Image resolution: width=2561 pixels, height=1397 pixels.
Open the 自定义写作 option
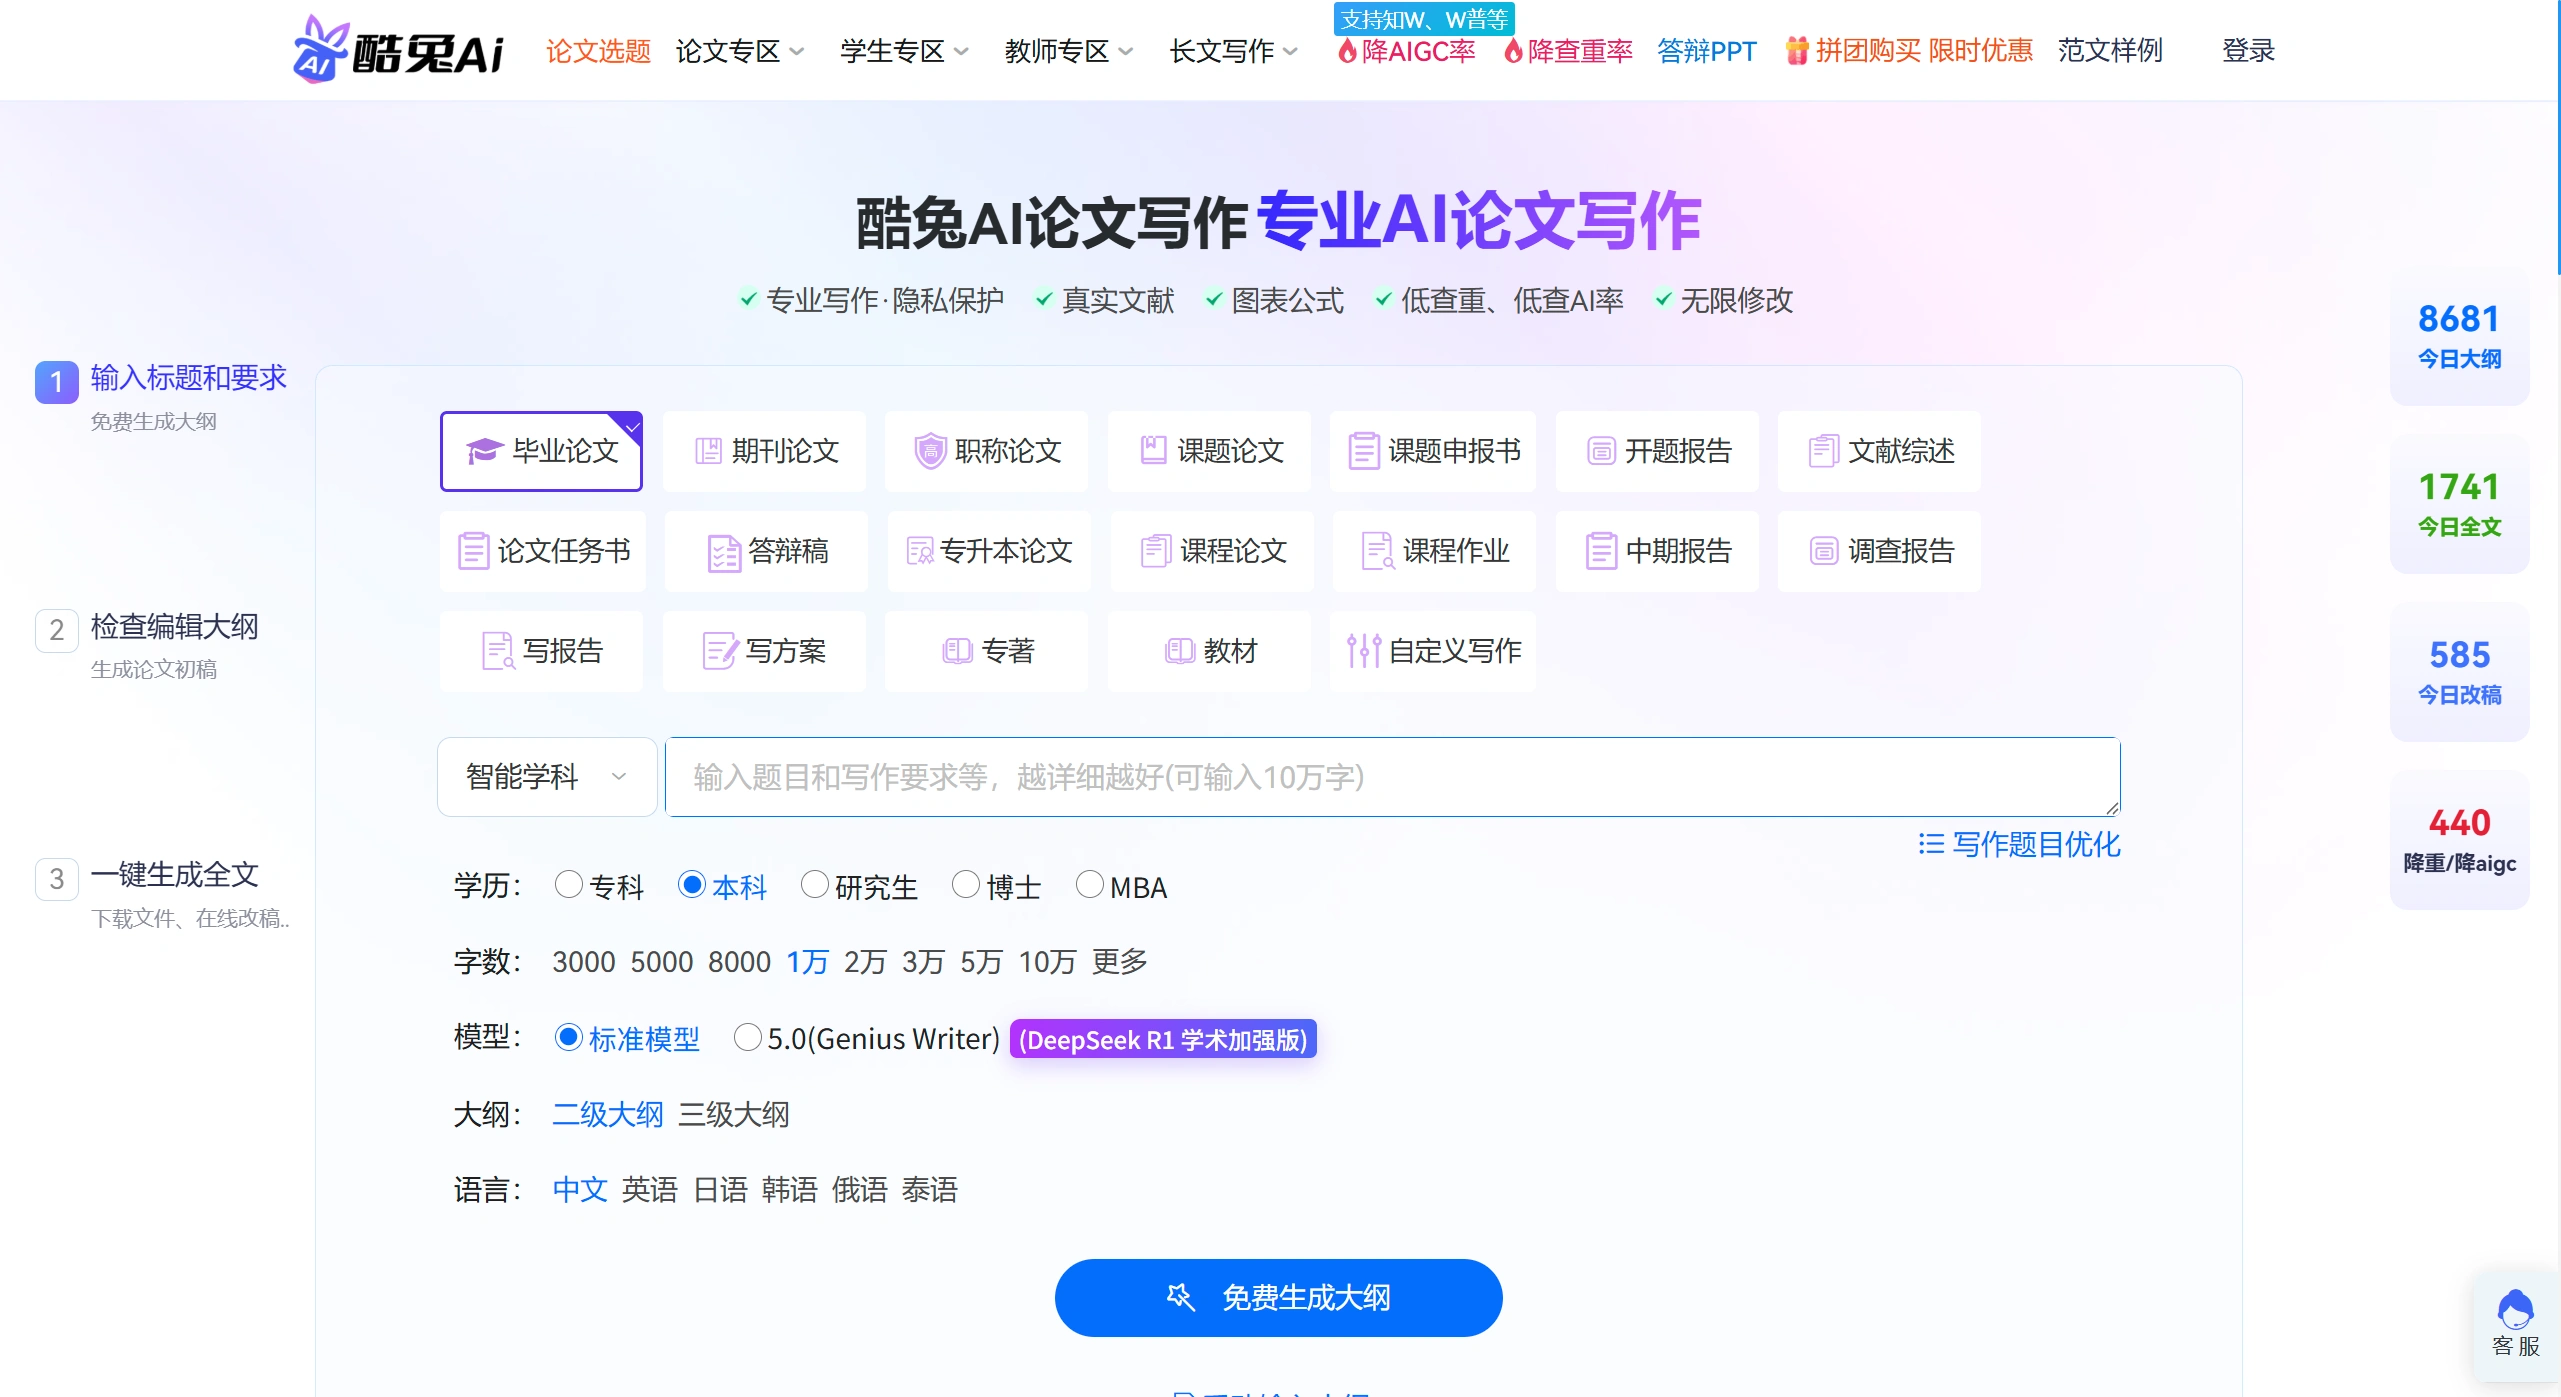(1433, 651)
